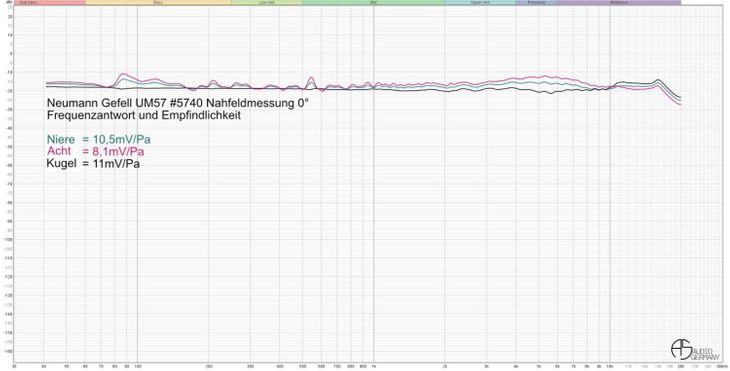
Task: Click the curve peak near 550 Hz
Action: (311, 77)
